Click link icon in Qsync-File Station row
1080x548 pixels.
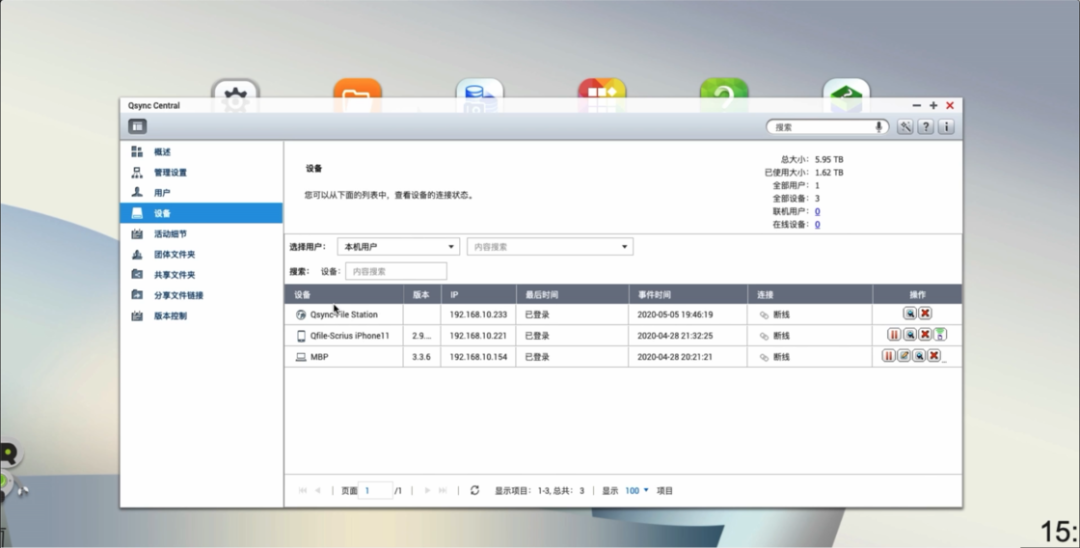(x=764, y=315)
